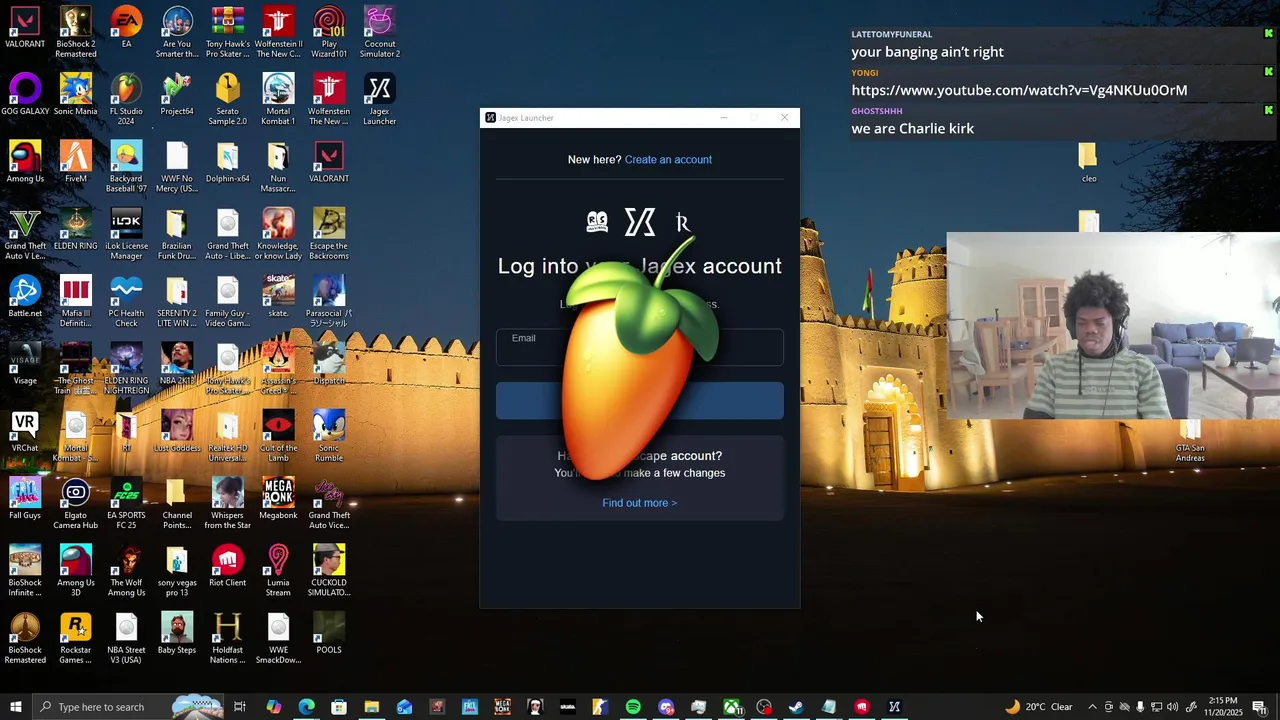Select the Serato Sample 2.0 icon
The height and width of the screenshot is (720, 1280).
pyautogui.click(x=228, y=100)
